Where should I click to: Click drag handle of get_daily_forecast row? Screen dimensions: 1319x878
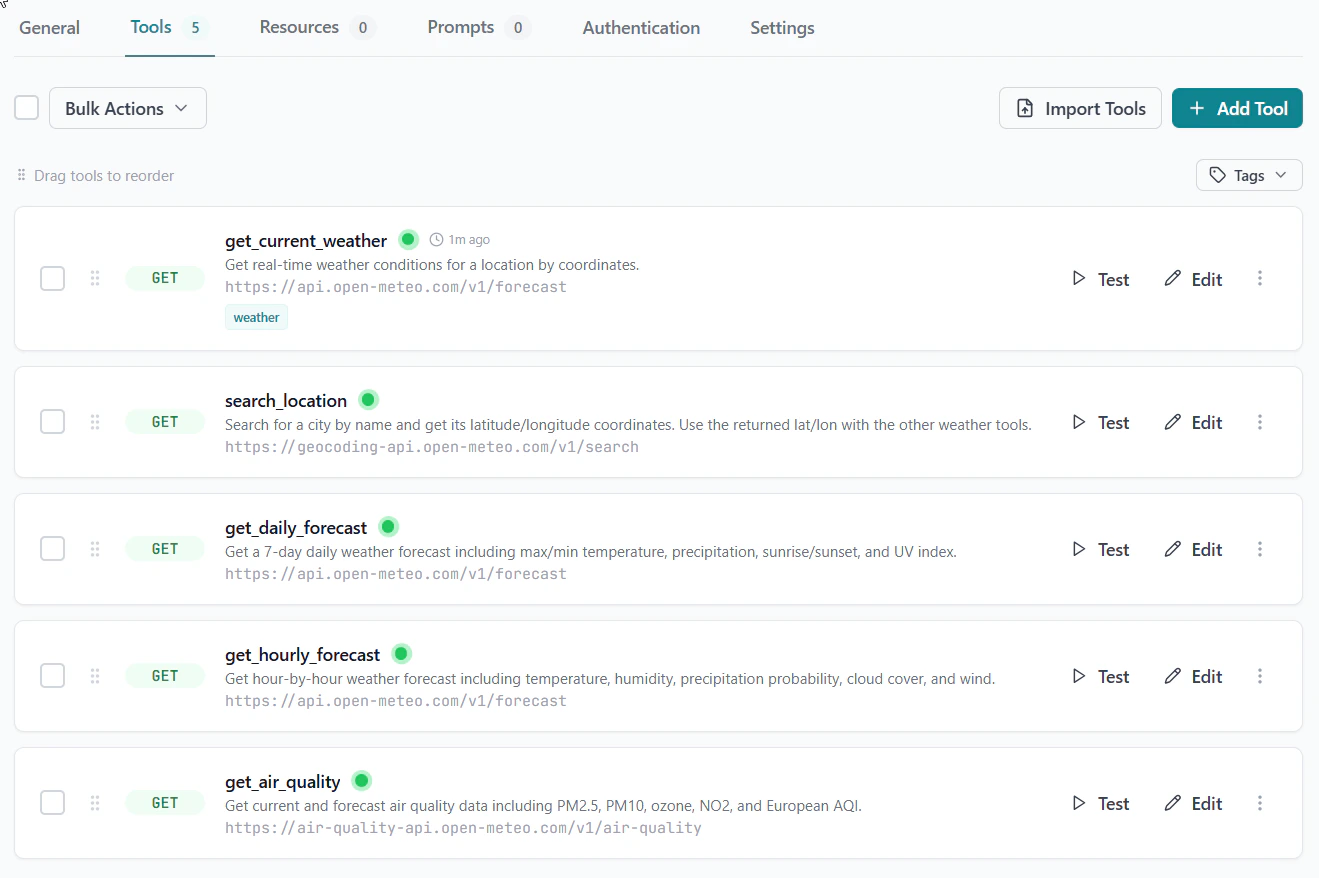point(95,549)
